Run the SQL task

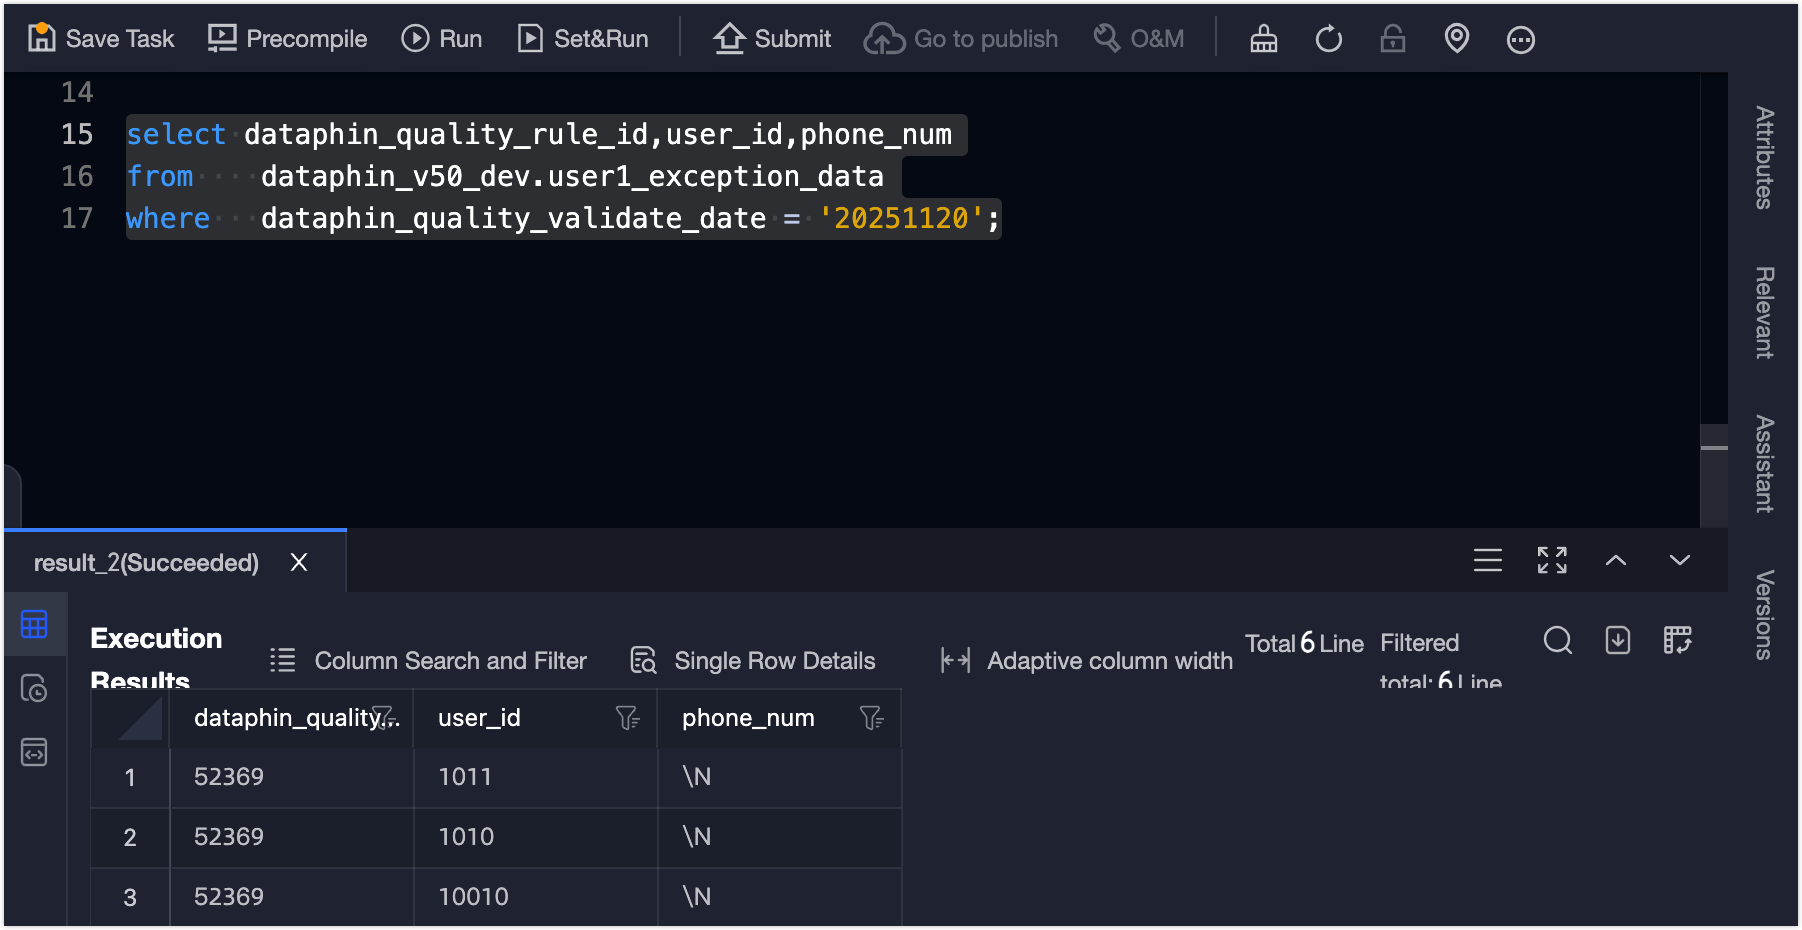click(x=441, y=39)
